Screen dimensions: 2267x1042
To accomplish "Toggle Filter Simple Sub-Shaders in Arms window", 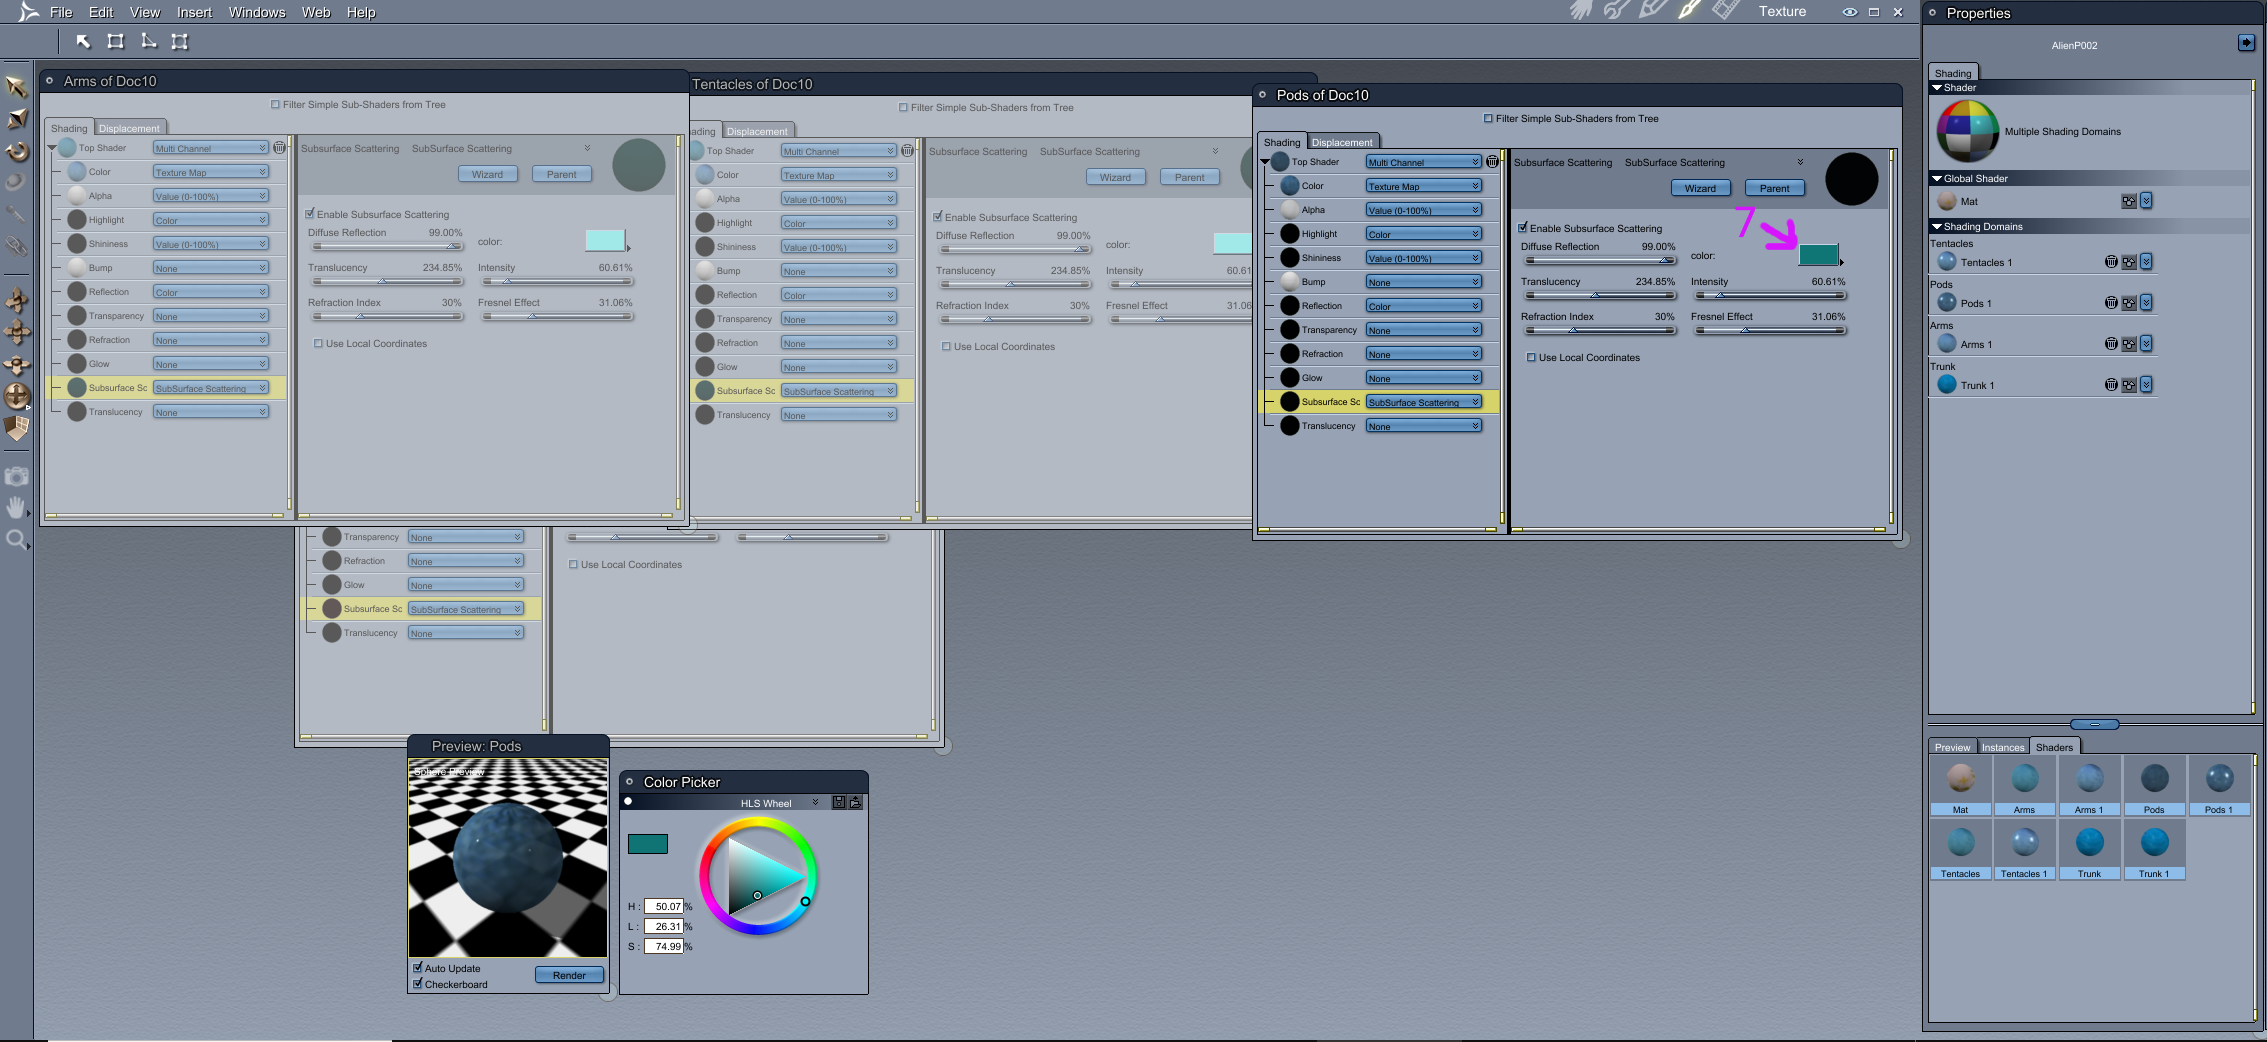I will [x=275, y=104].
